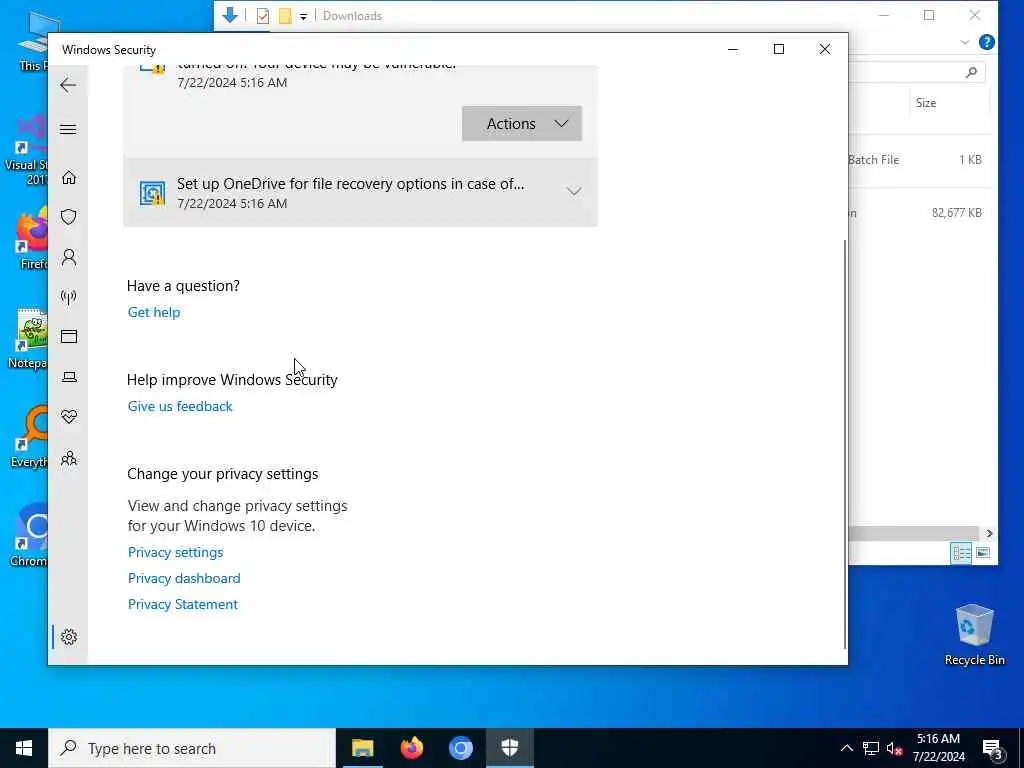The width and height of the screenshot is (1024, 768).
Task: Click the OneDrive recovery warning icon
Action: 152,193
